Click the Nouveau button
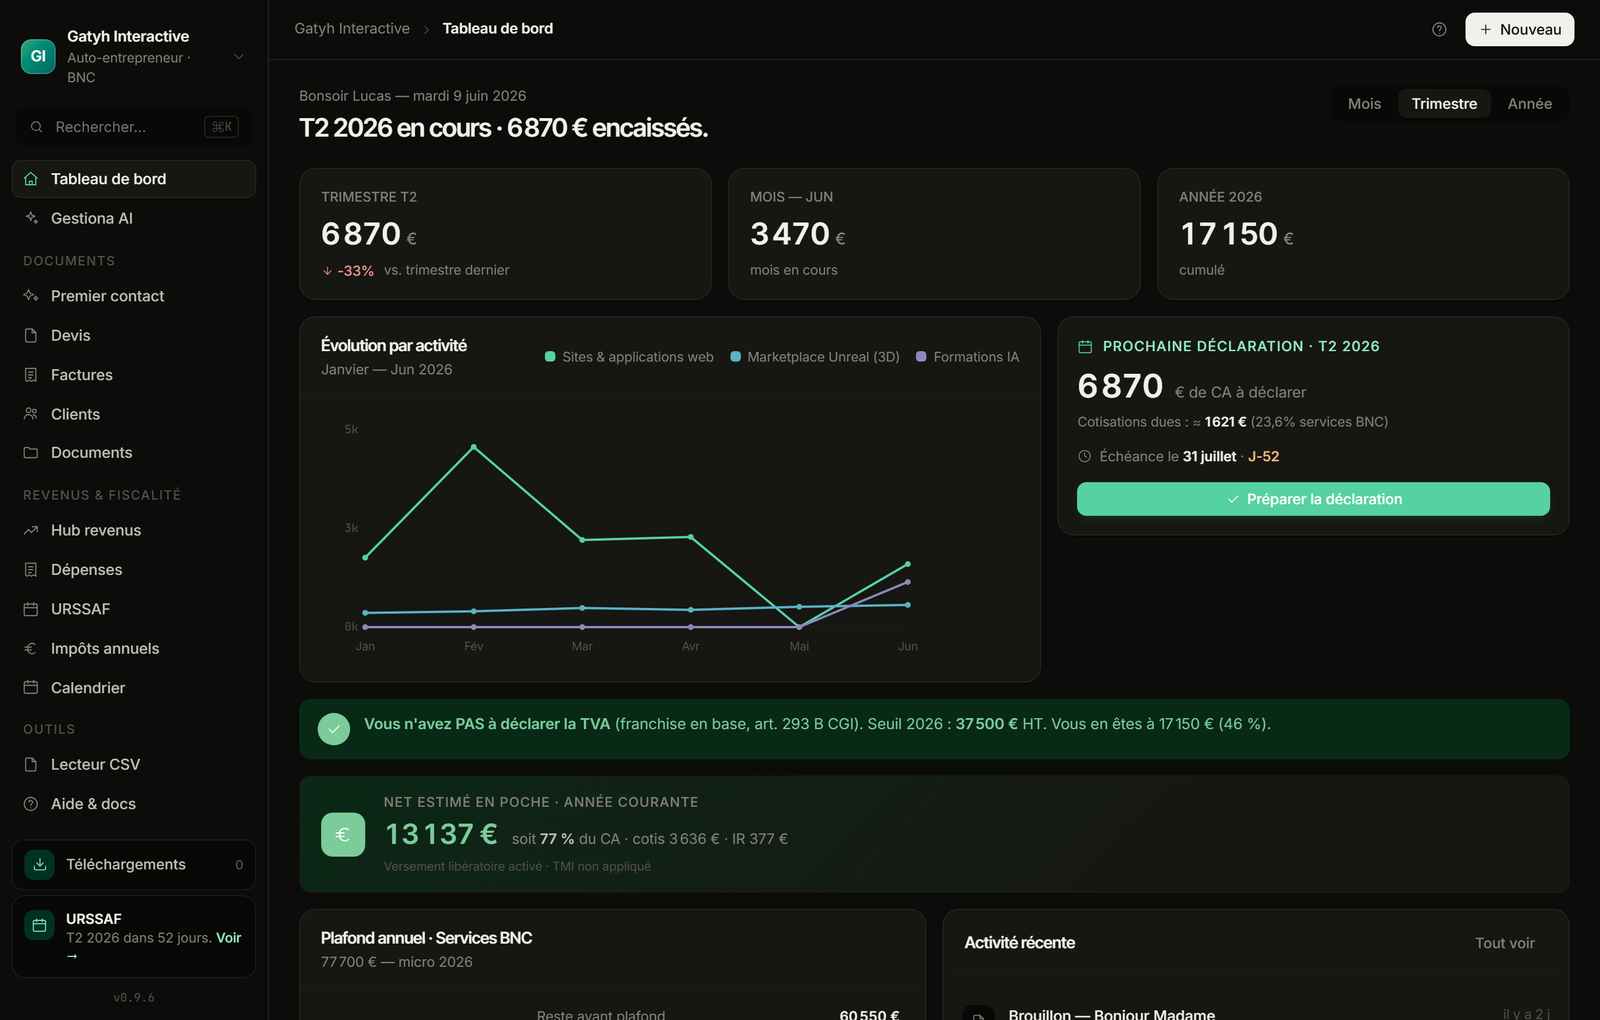Viewport: 1600px width, 1020px height. click(1520, 30)
